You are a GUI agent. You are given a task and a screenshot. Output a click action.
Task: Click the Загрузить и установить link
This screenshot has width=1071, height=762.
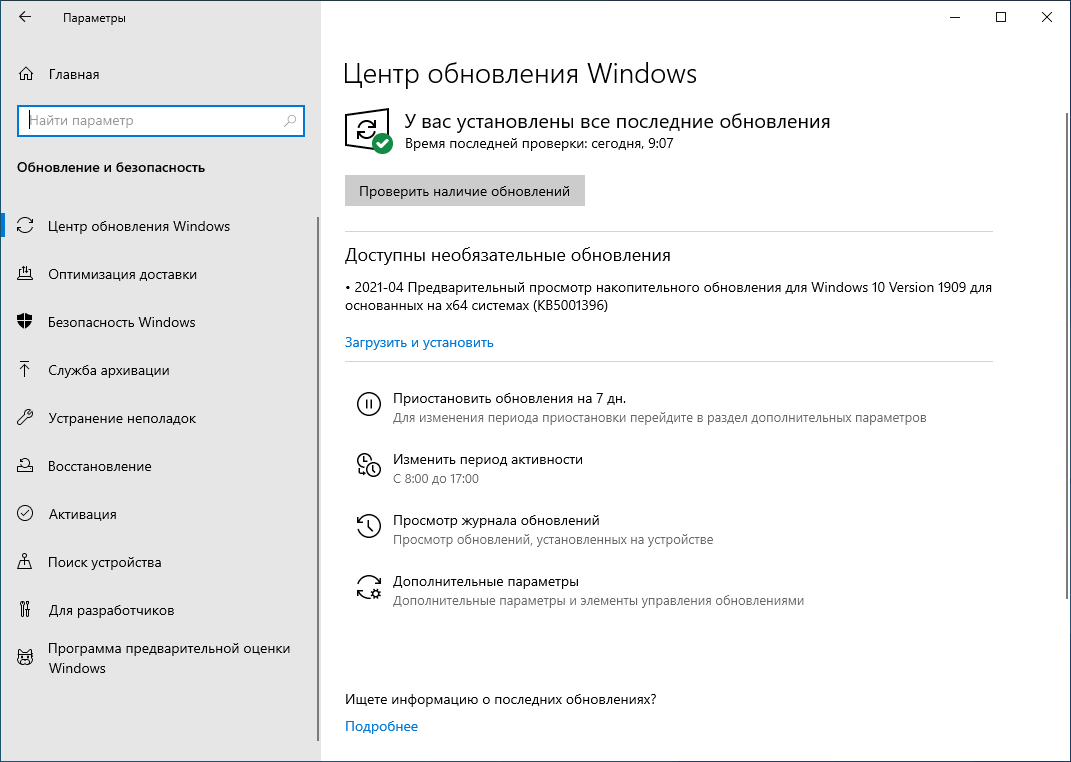click(418, 342)
